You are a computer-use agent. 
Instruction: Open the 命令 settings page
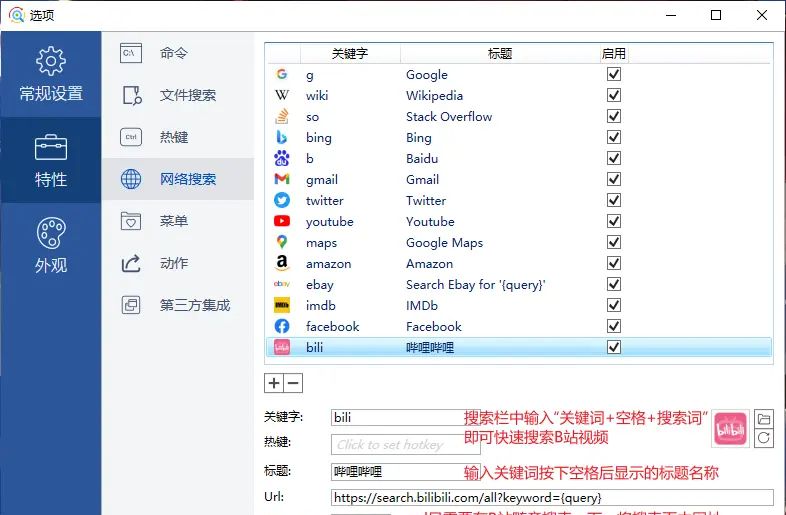178,53
